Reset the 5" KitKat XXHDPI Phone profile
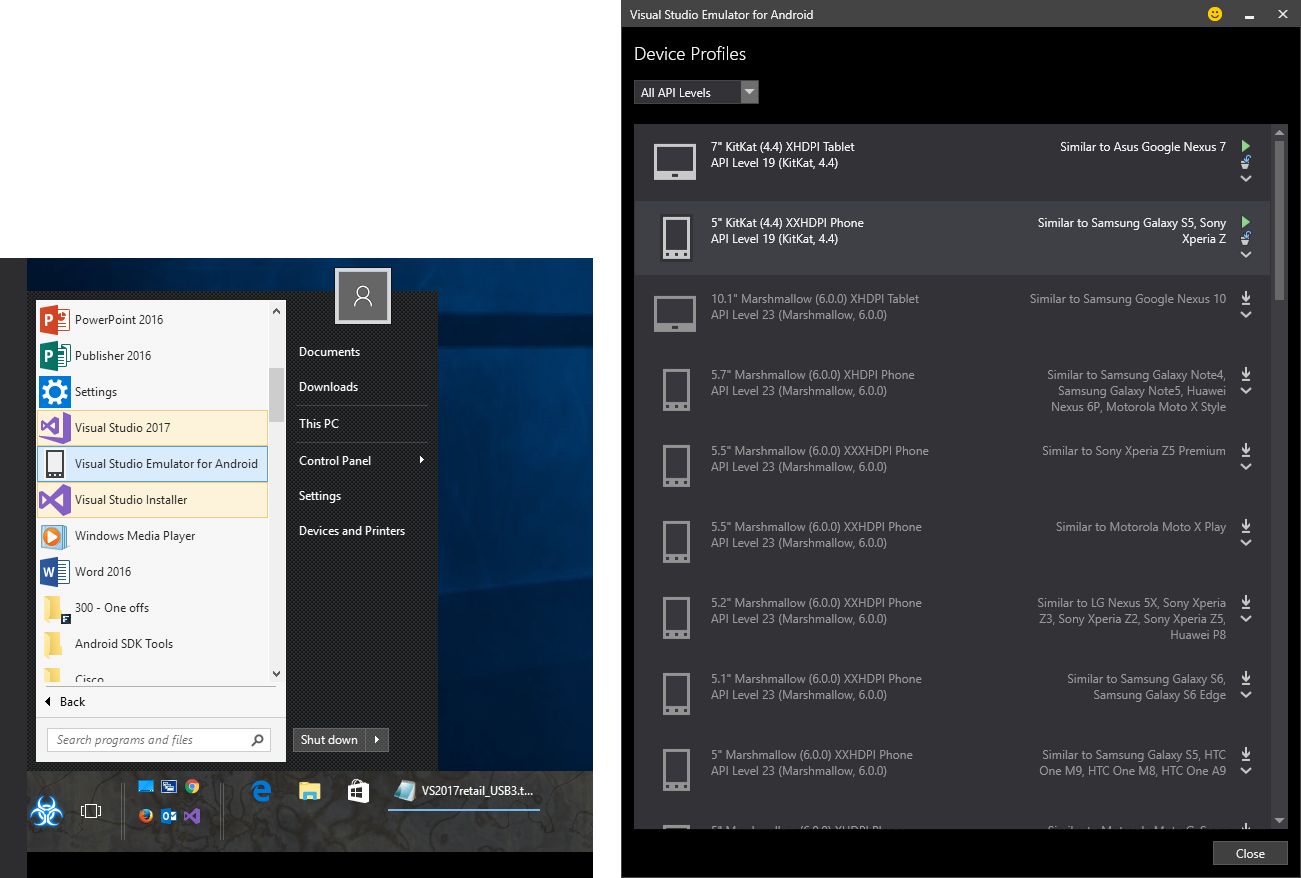 point(1246,238)
